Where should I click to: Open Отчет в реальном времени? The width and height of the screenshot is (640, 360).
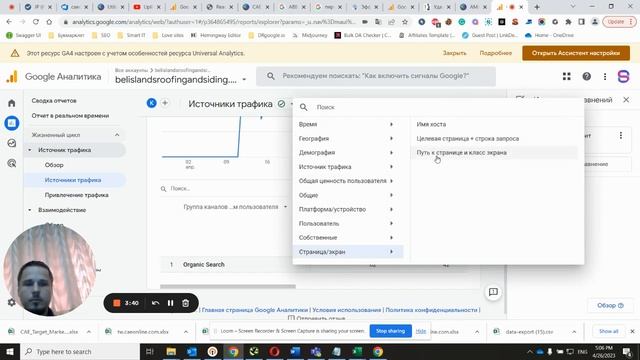point(70,116)
